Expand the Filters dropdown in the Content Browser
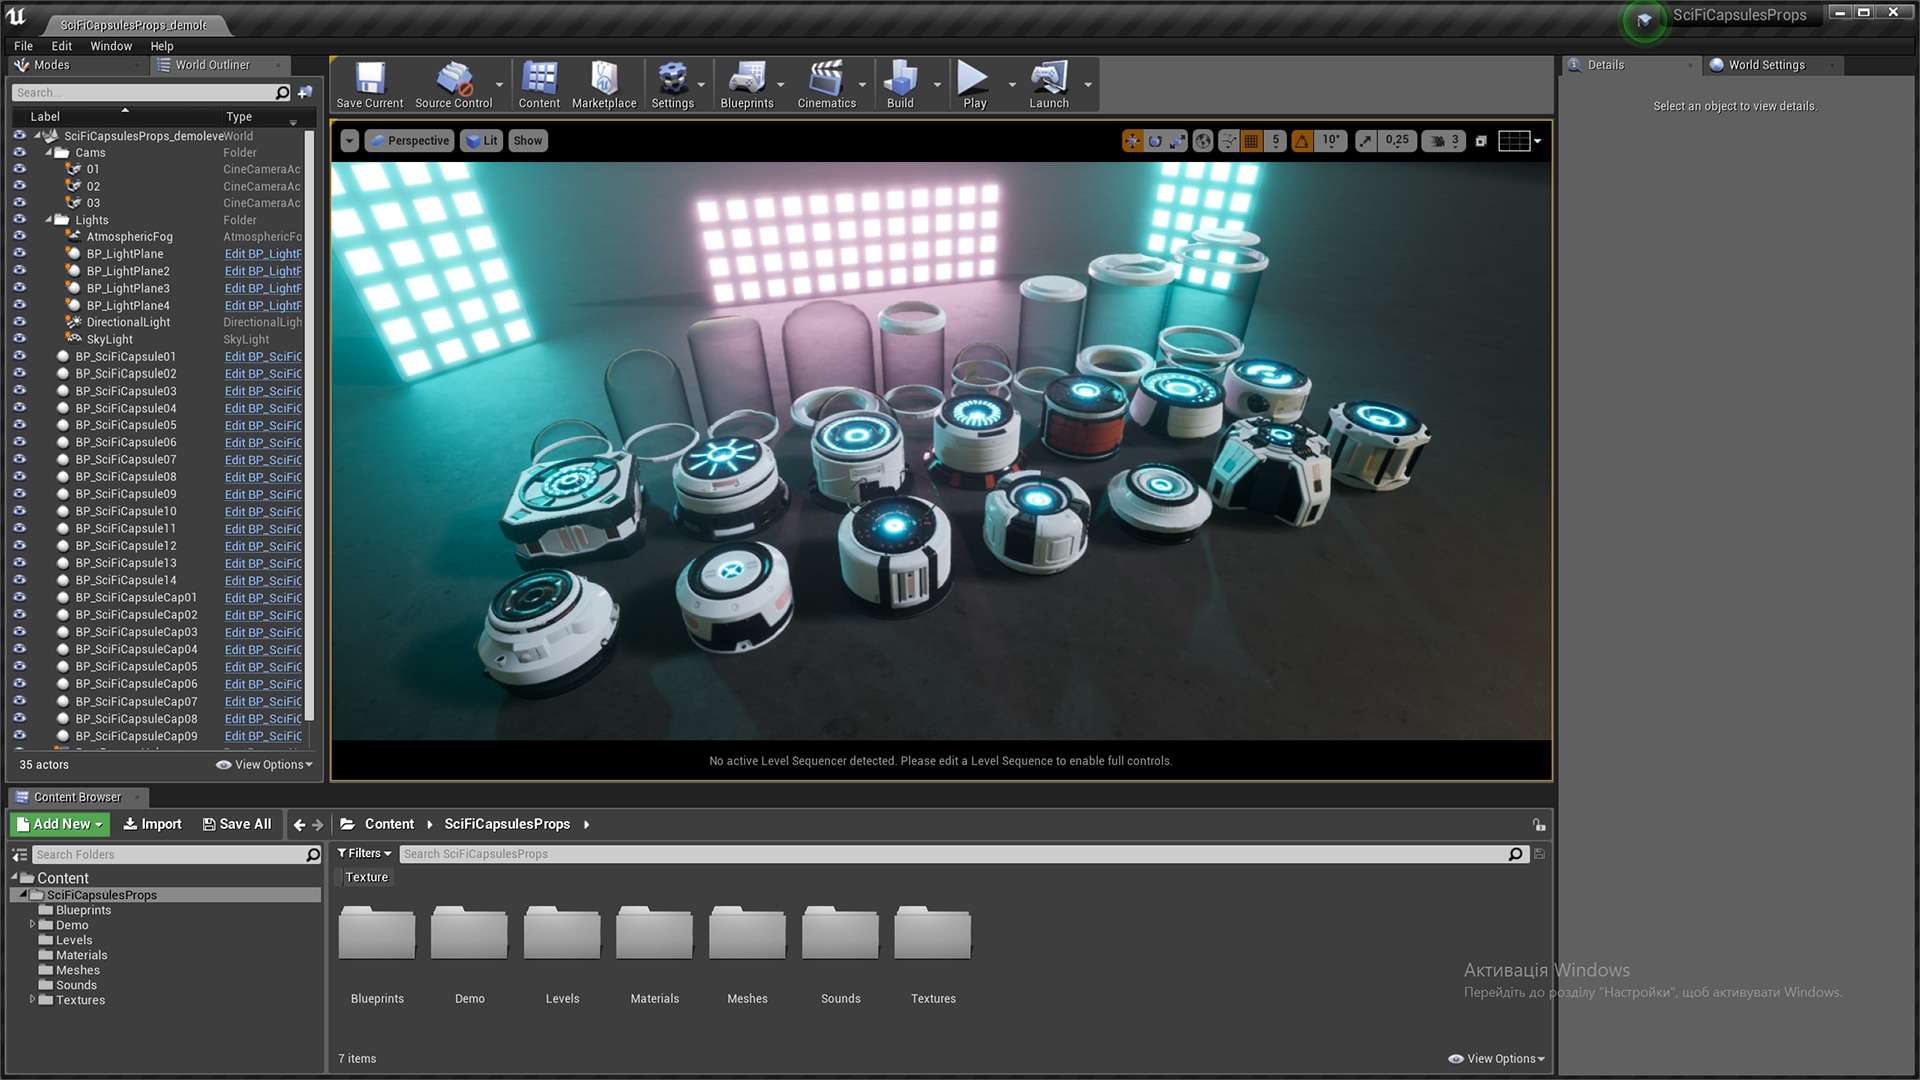This screenshot has height=1080, width=1920. tap(364, 853)
